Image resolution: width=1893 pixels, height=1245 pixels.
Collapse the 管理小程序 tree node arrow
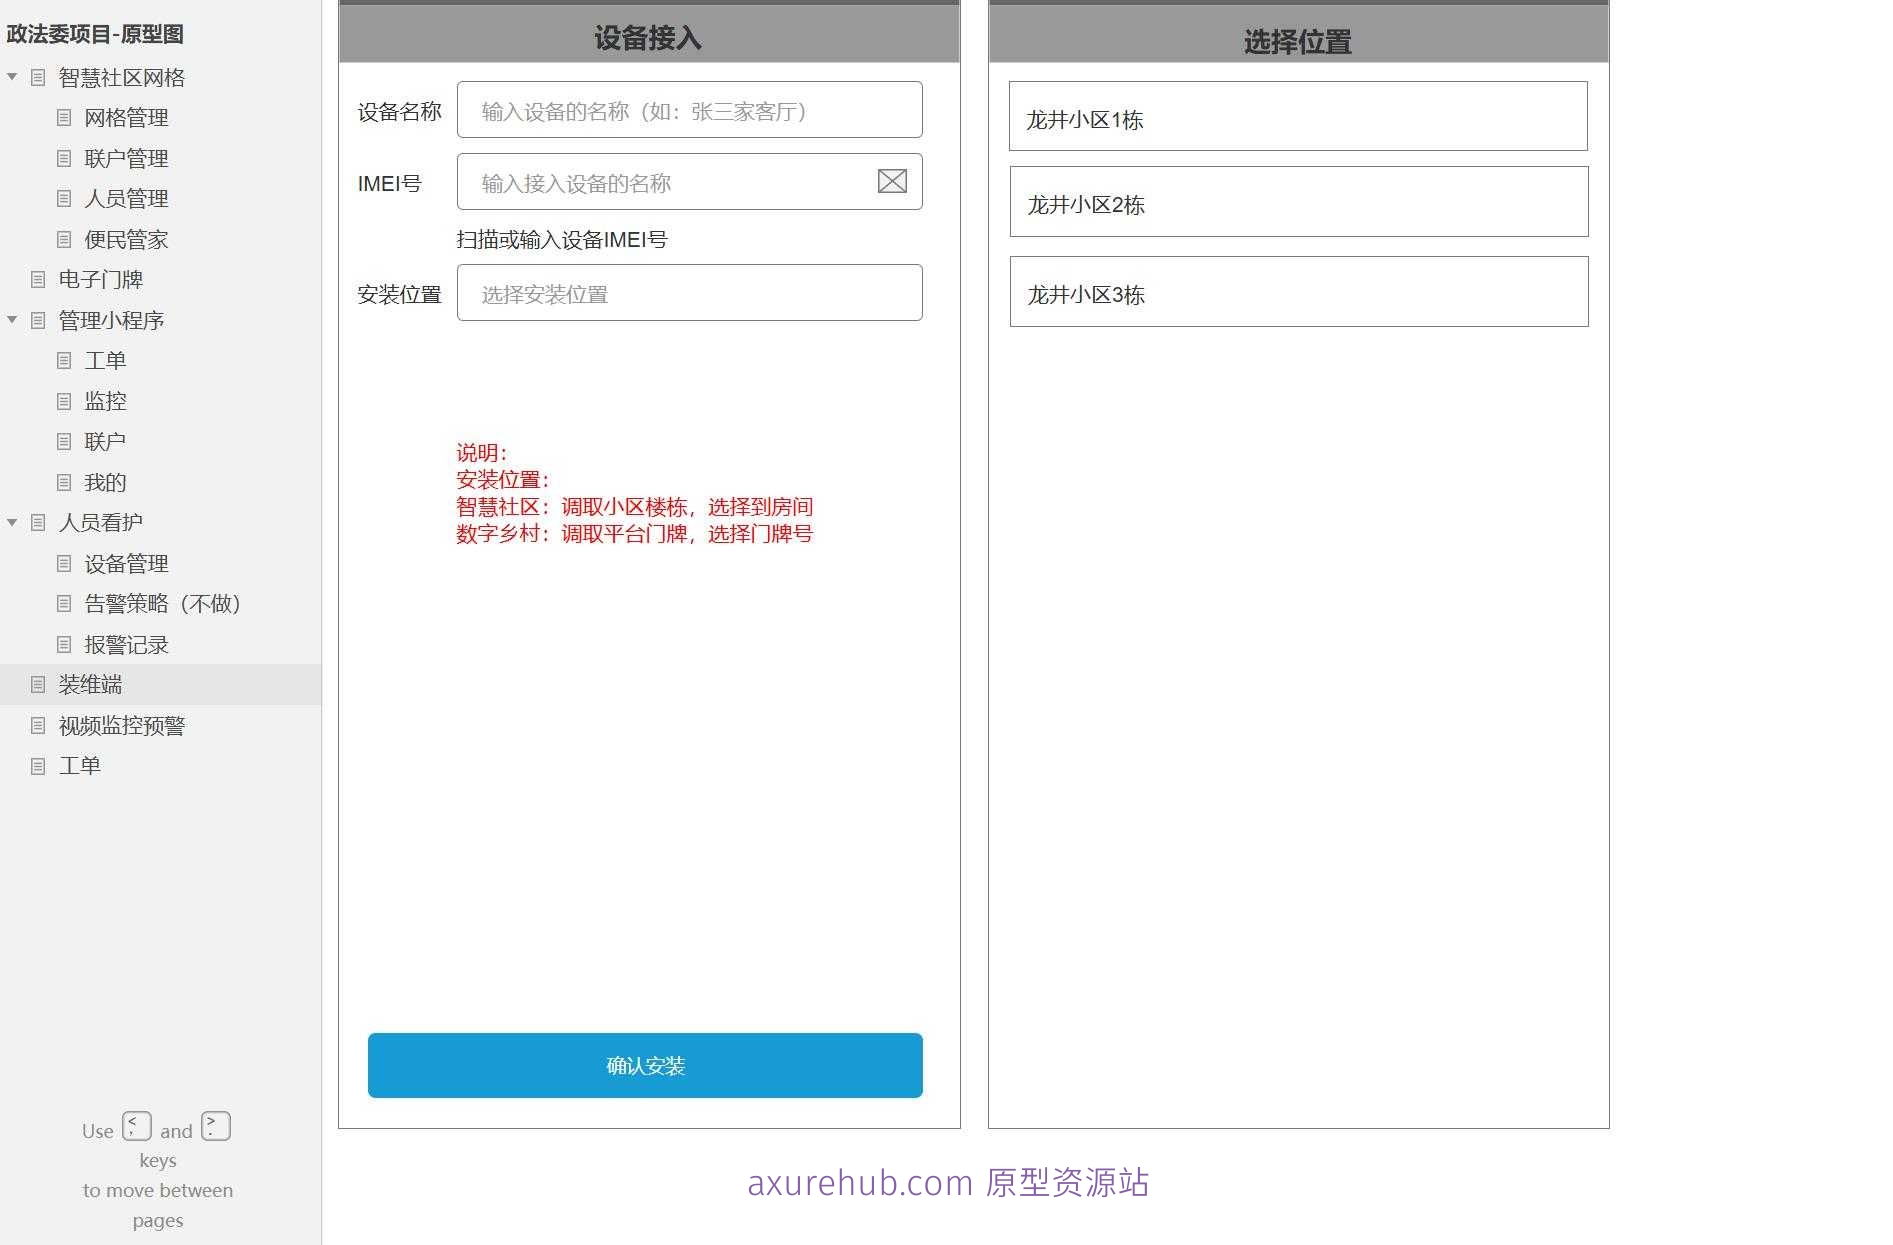(12, 320)
